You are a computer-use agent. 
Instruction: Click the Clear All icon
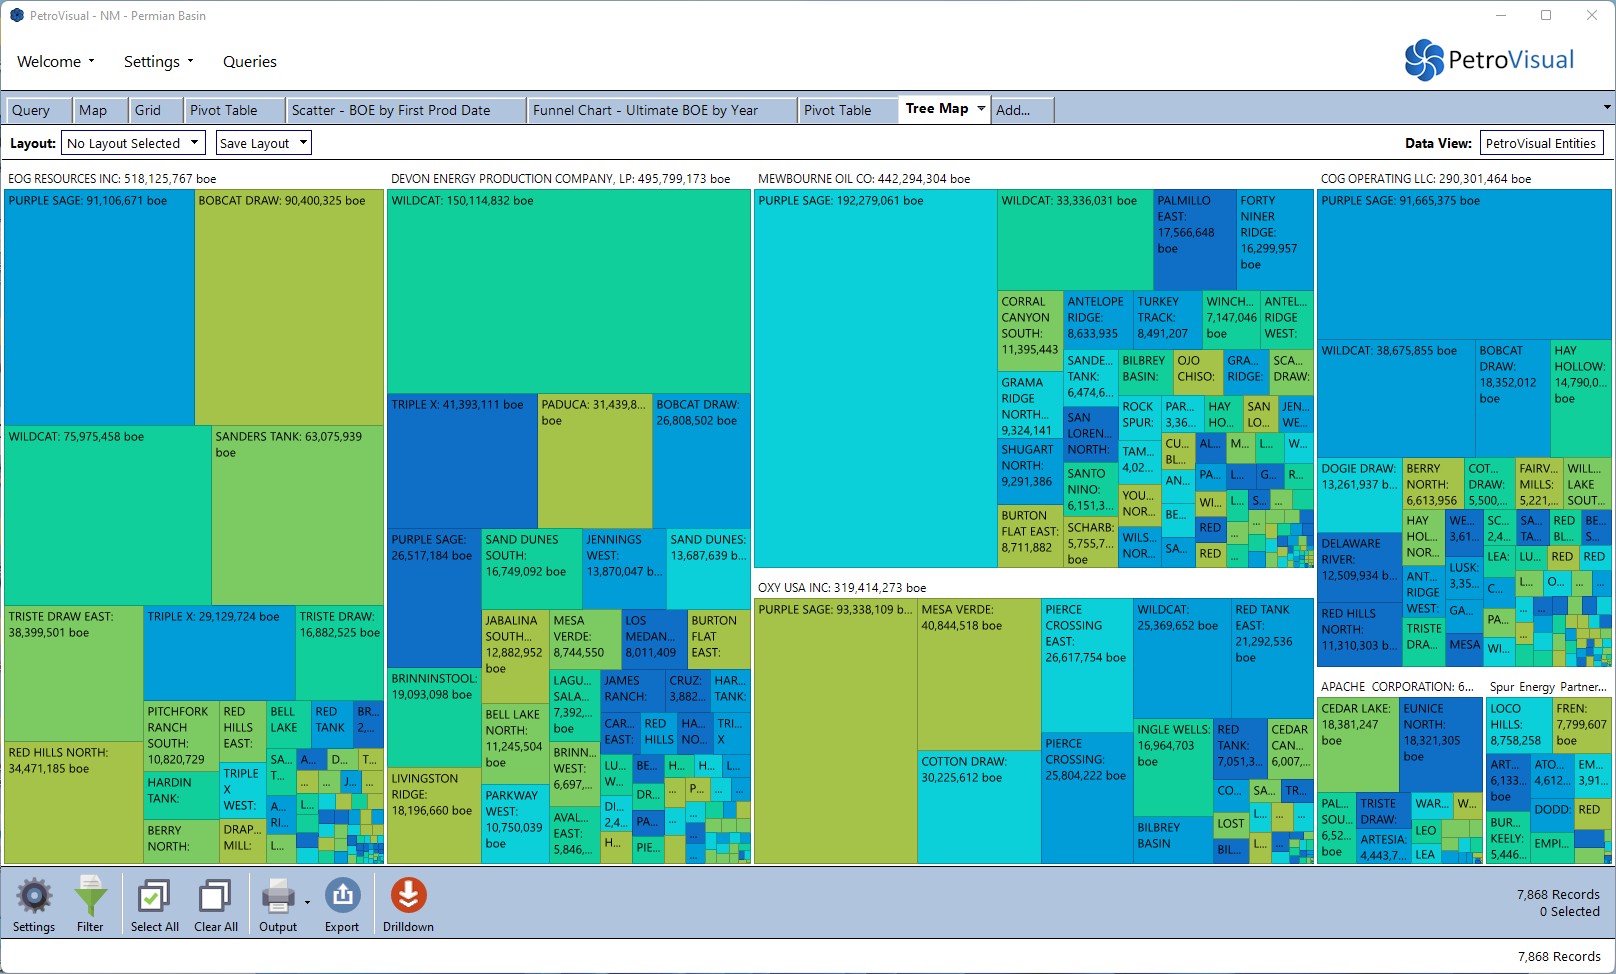point(215,896)
